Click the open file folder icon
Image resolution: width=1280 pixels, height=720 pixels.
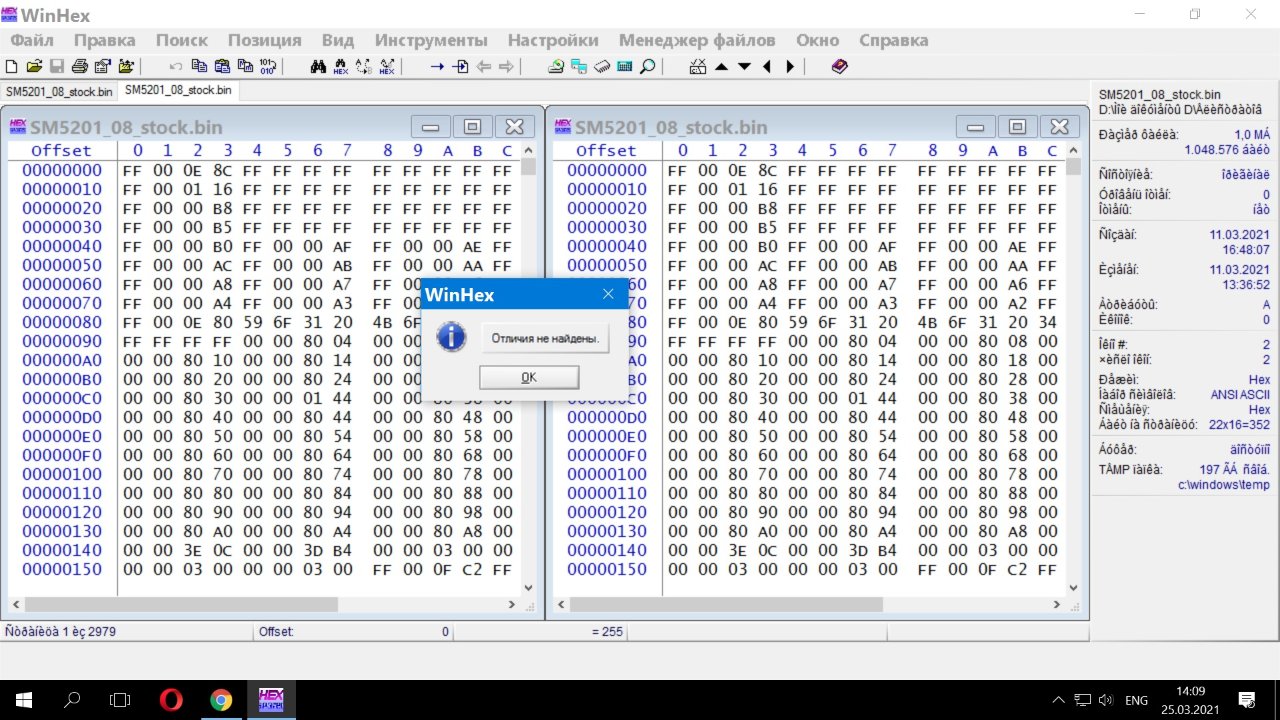pos(34,67)
